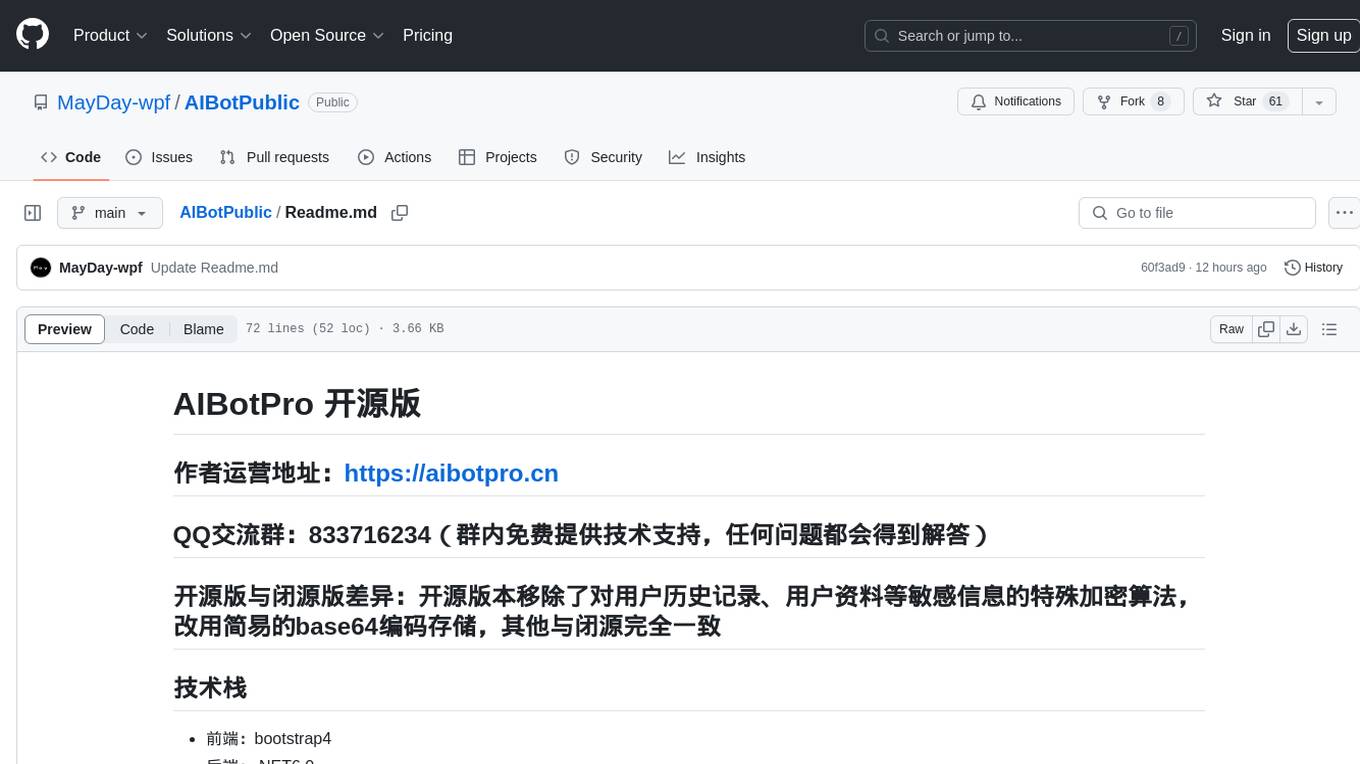The image size is (1360, 764).
Task: Open the more file actions menu
Action: click(1345, 213)
